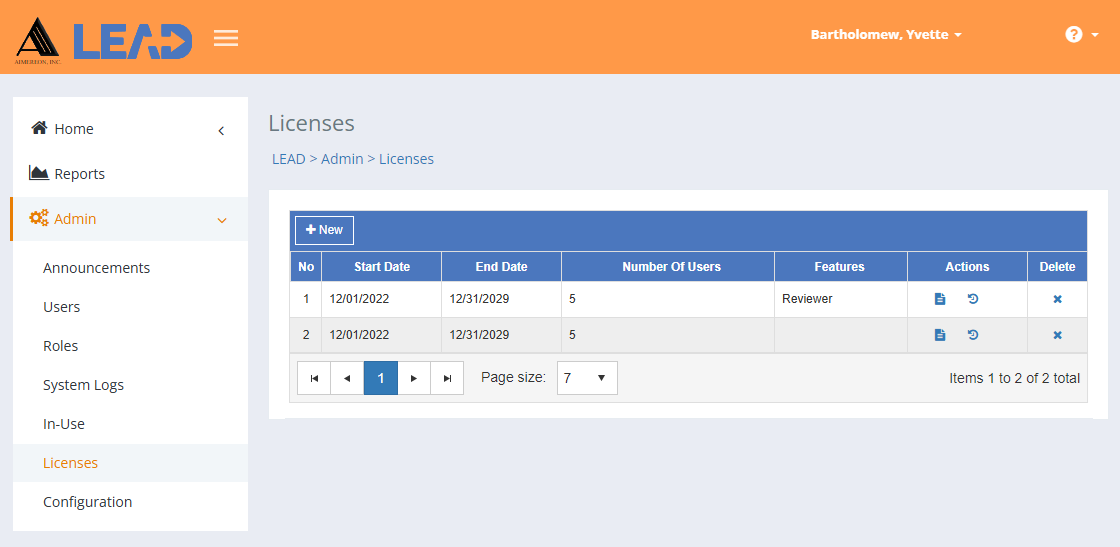Open the Page size dropdown
Viewport: 1120px width, 547px height.
587,378
